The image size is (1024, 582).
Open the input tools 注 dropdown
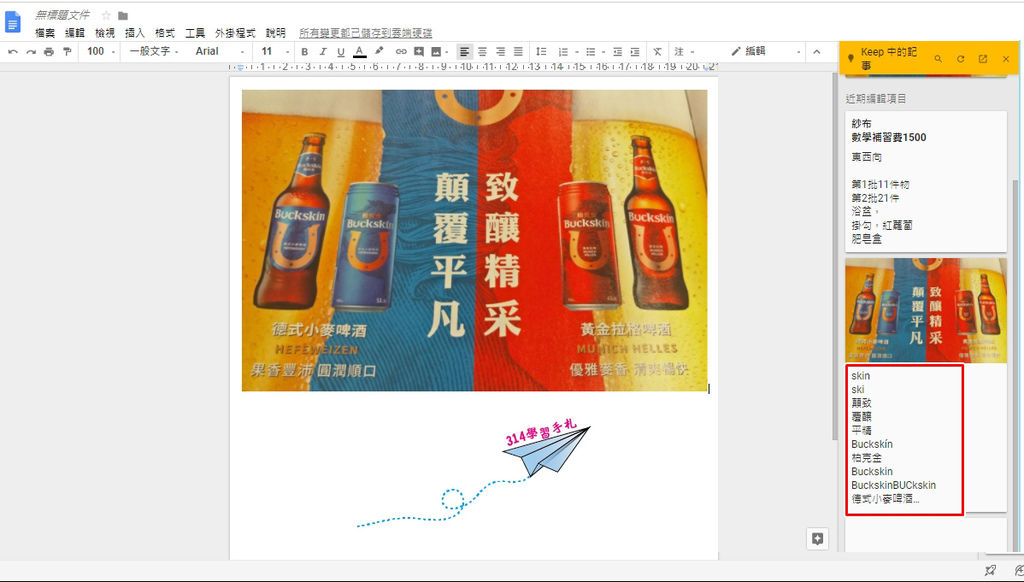(x=684, y=52)
